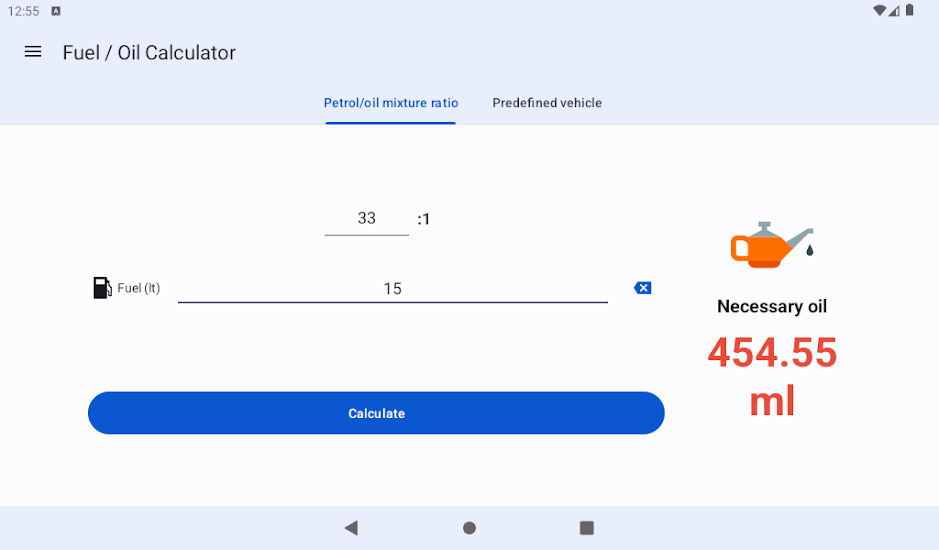Screen dimensions: 939x550
Task: Tap the keyboard notification icon in status bar
Action: point(56,11)
